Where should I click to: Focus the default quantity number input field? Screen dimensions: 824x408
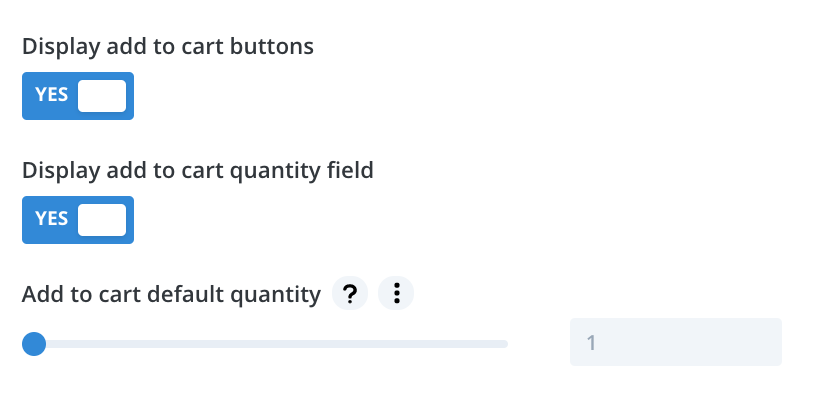(676, 342)
